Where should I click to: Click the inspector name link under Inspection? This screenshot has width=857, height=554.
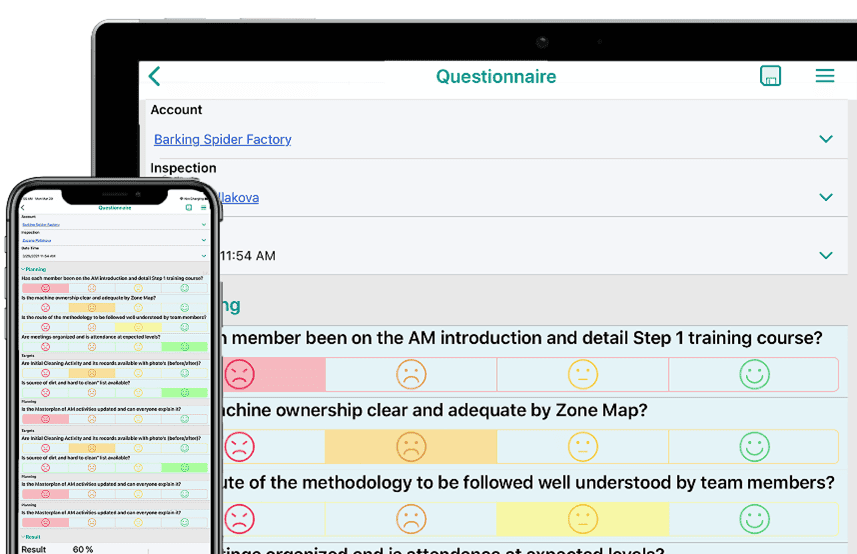pos(240,197)
